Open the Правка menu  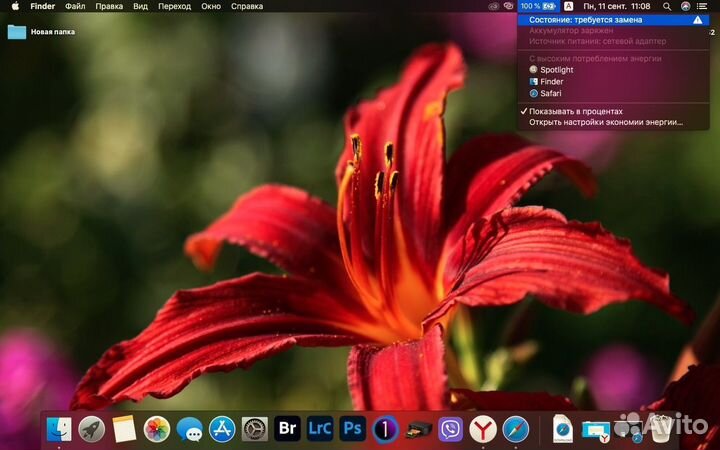tap(109, 6)
